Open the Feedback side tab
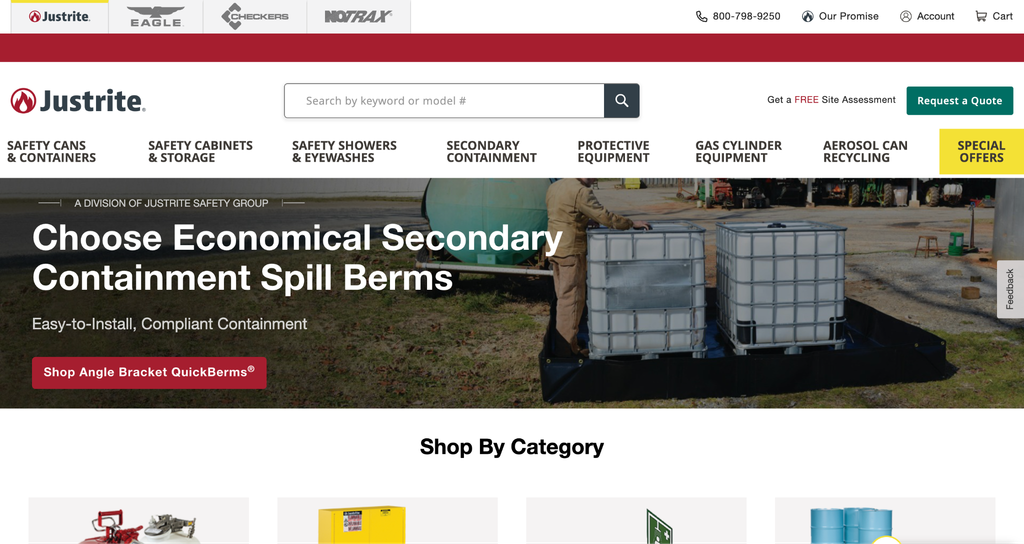This screenshot has width=1024, height=544. [x=1010, y=289]
